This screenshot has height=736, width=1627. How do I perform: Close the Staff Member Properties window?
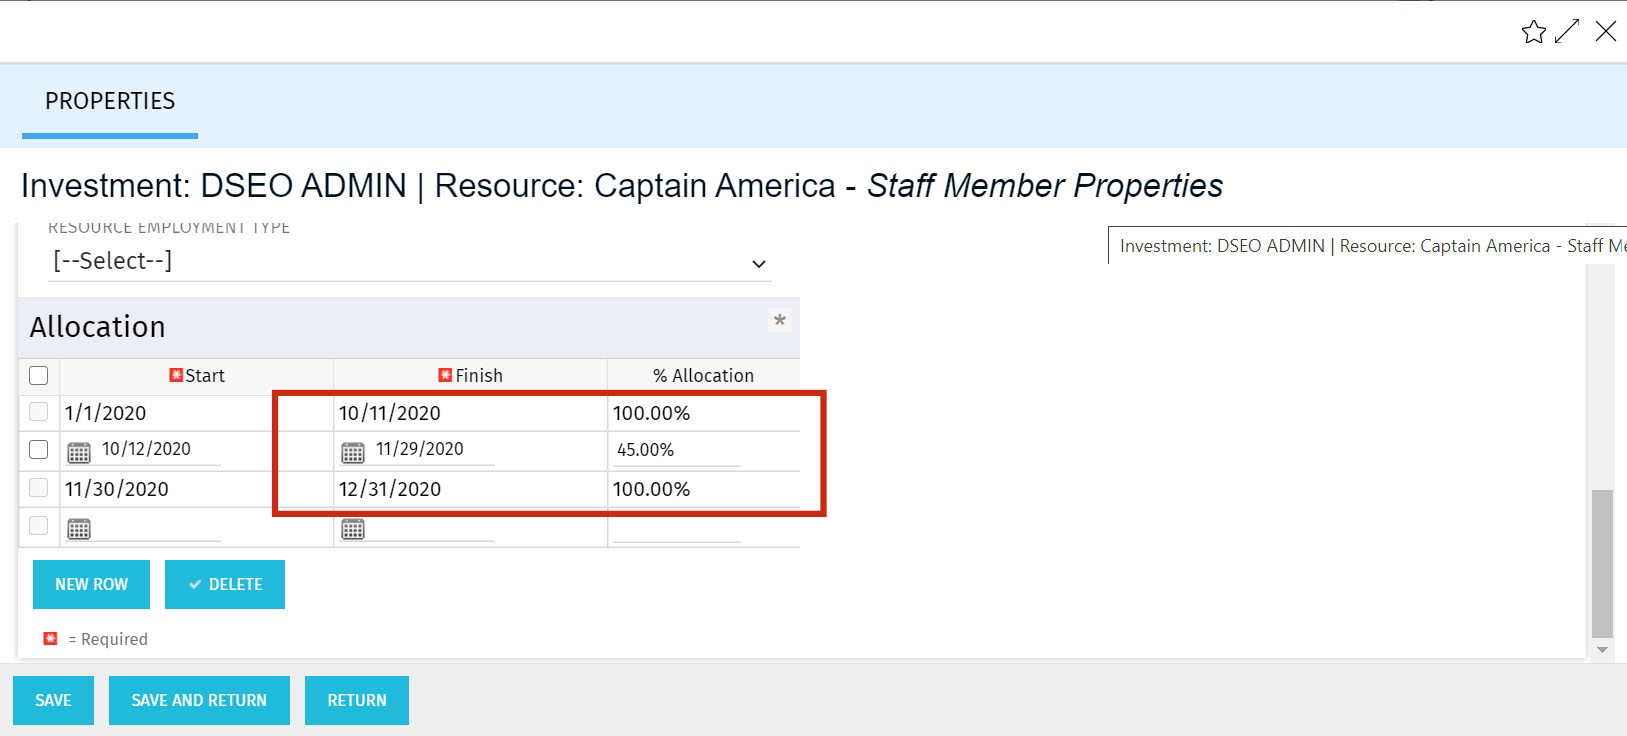point(1605,31)
